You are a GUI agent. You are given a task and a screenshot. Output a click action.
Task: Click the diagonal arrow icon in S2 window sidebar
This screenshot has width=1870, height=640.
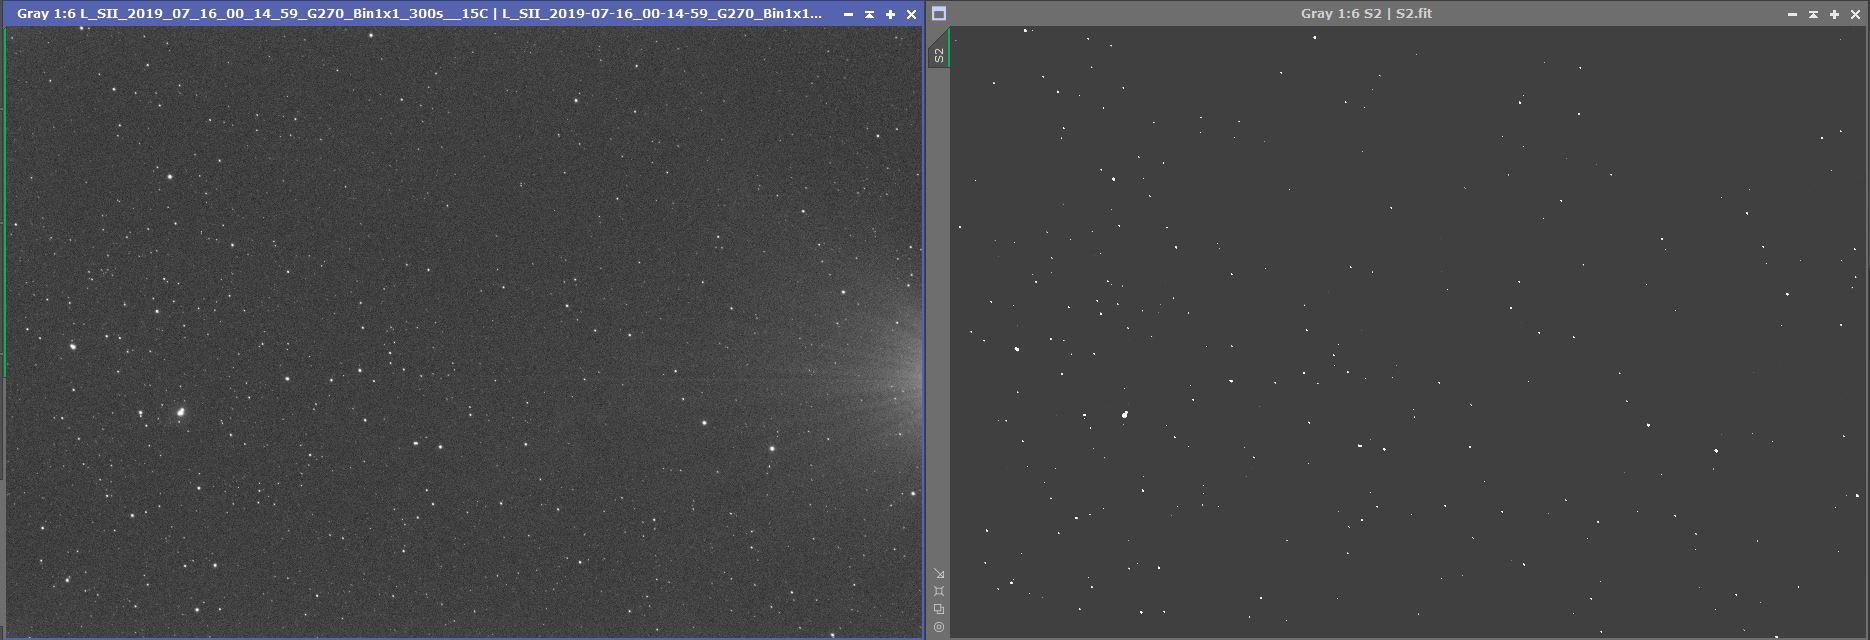pos(938,574)
